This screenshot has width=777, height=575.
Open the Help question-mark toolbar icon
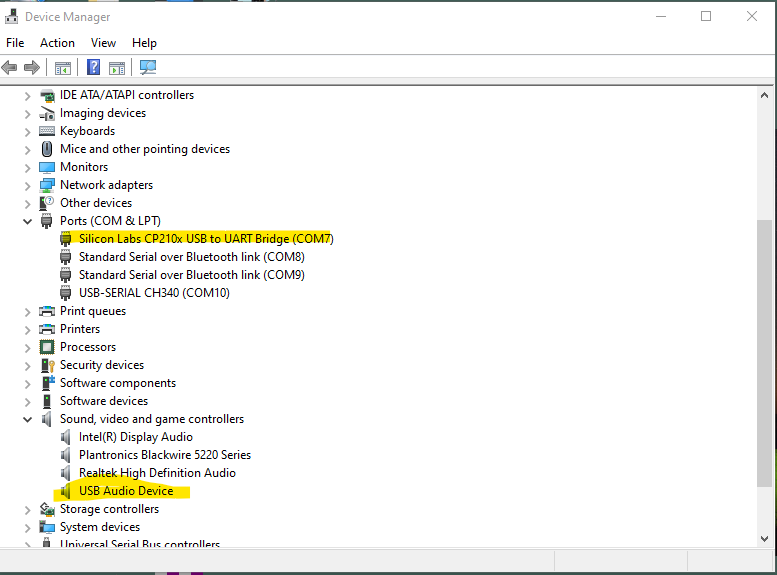click(x=93, y=67)
